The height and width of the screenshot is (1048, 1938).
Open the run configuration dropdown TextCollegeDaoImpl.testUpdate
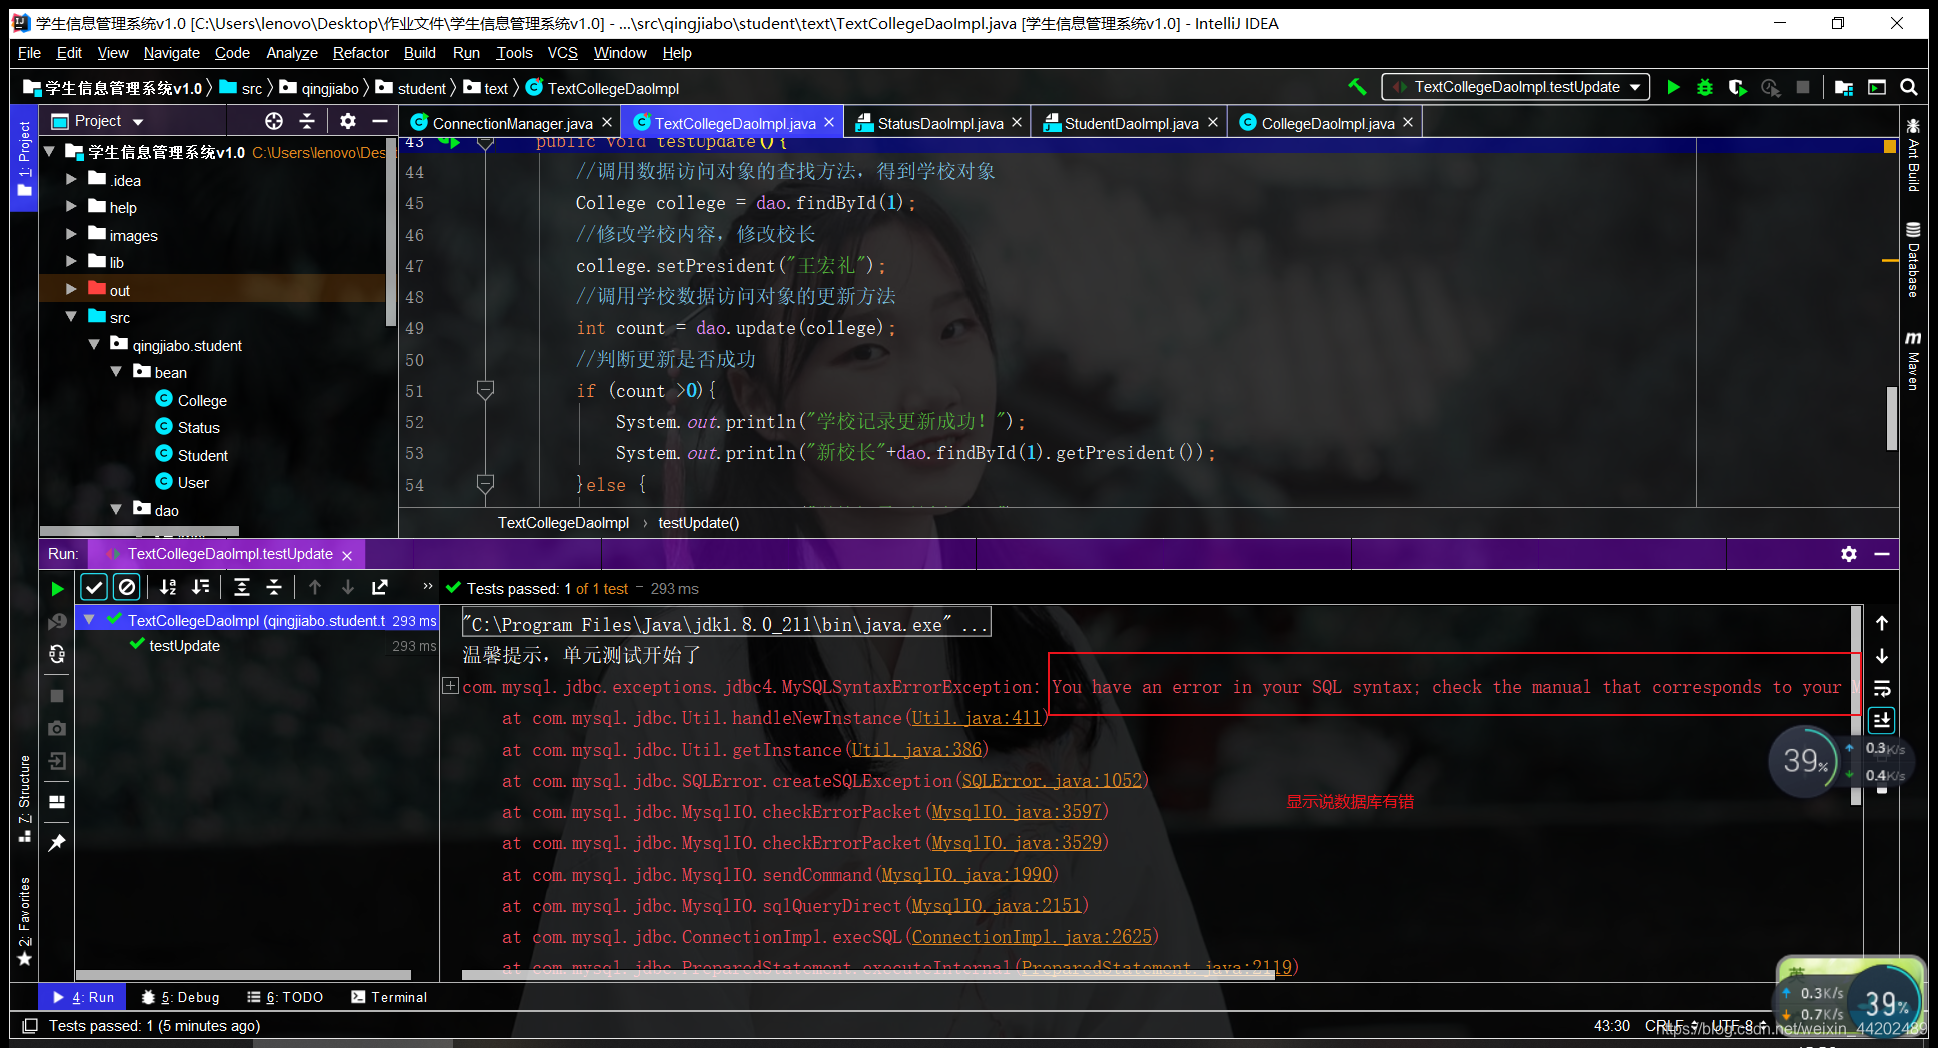click(x=1516, y=87)
